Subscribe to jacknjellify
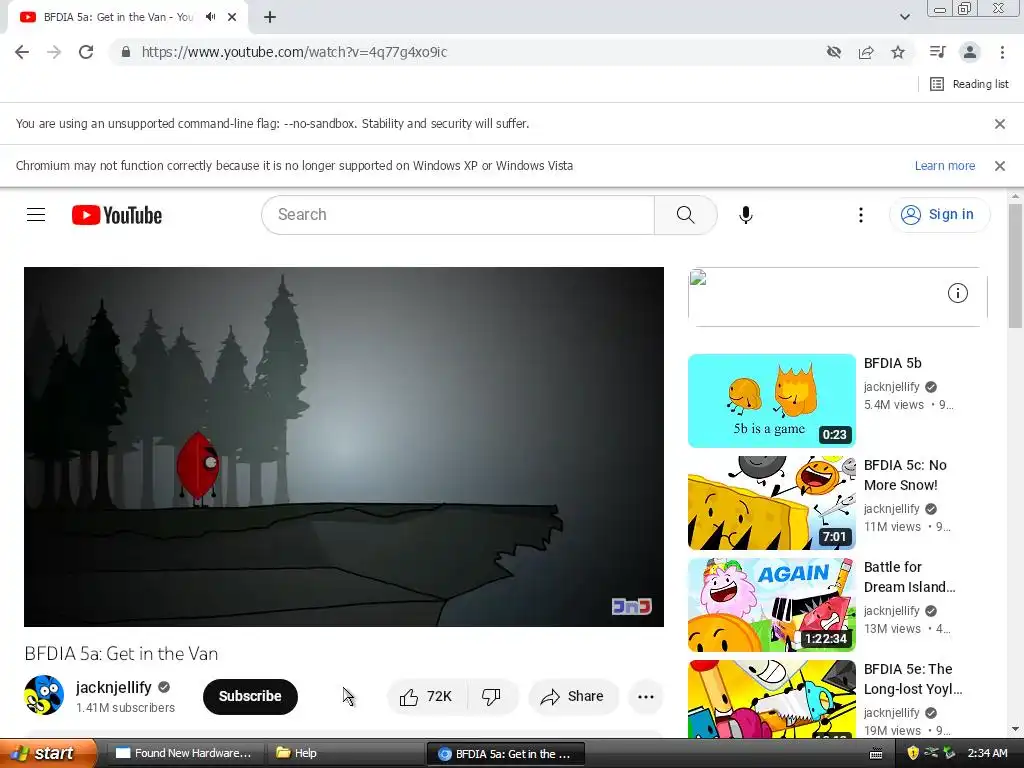1024x768 pixels. [x=250, y=696]
